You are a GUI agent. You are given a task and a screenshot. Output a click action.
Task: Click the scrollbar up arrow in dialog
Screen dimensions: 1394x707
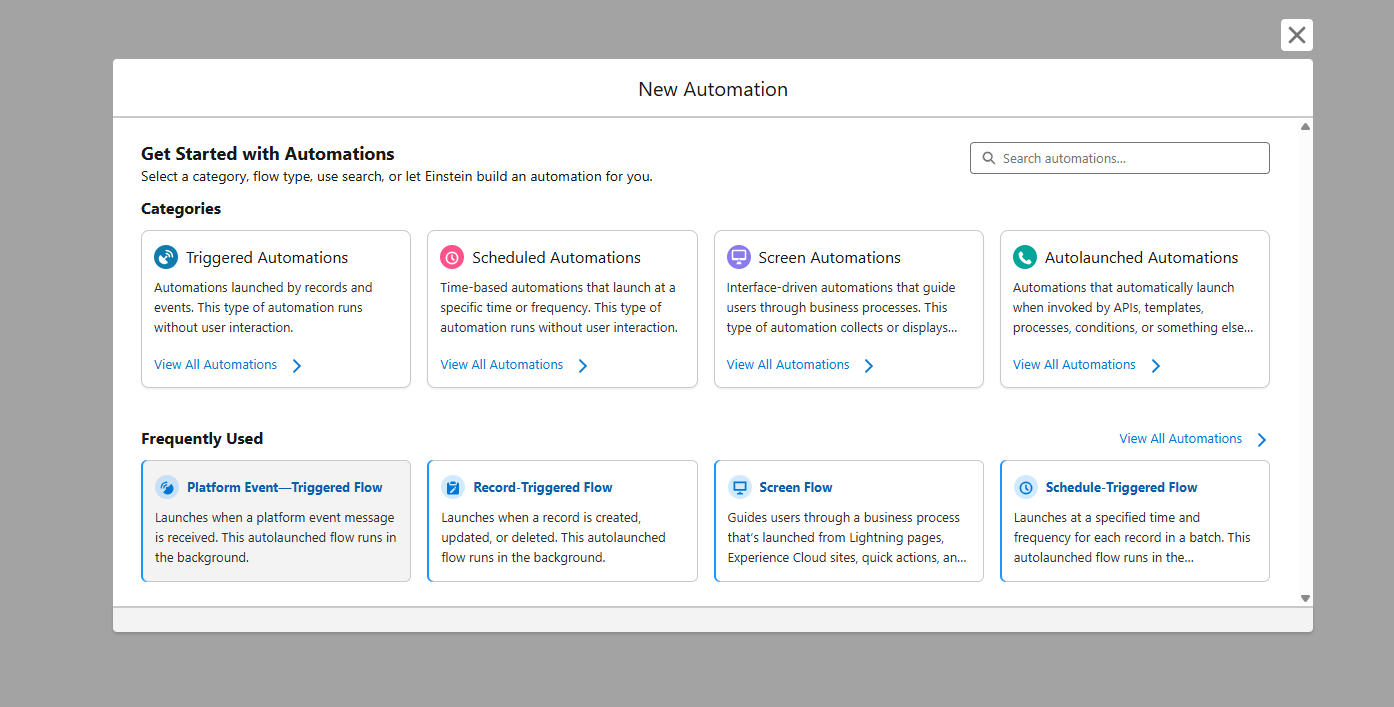click(1305, 127)
